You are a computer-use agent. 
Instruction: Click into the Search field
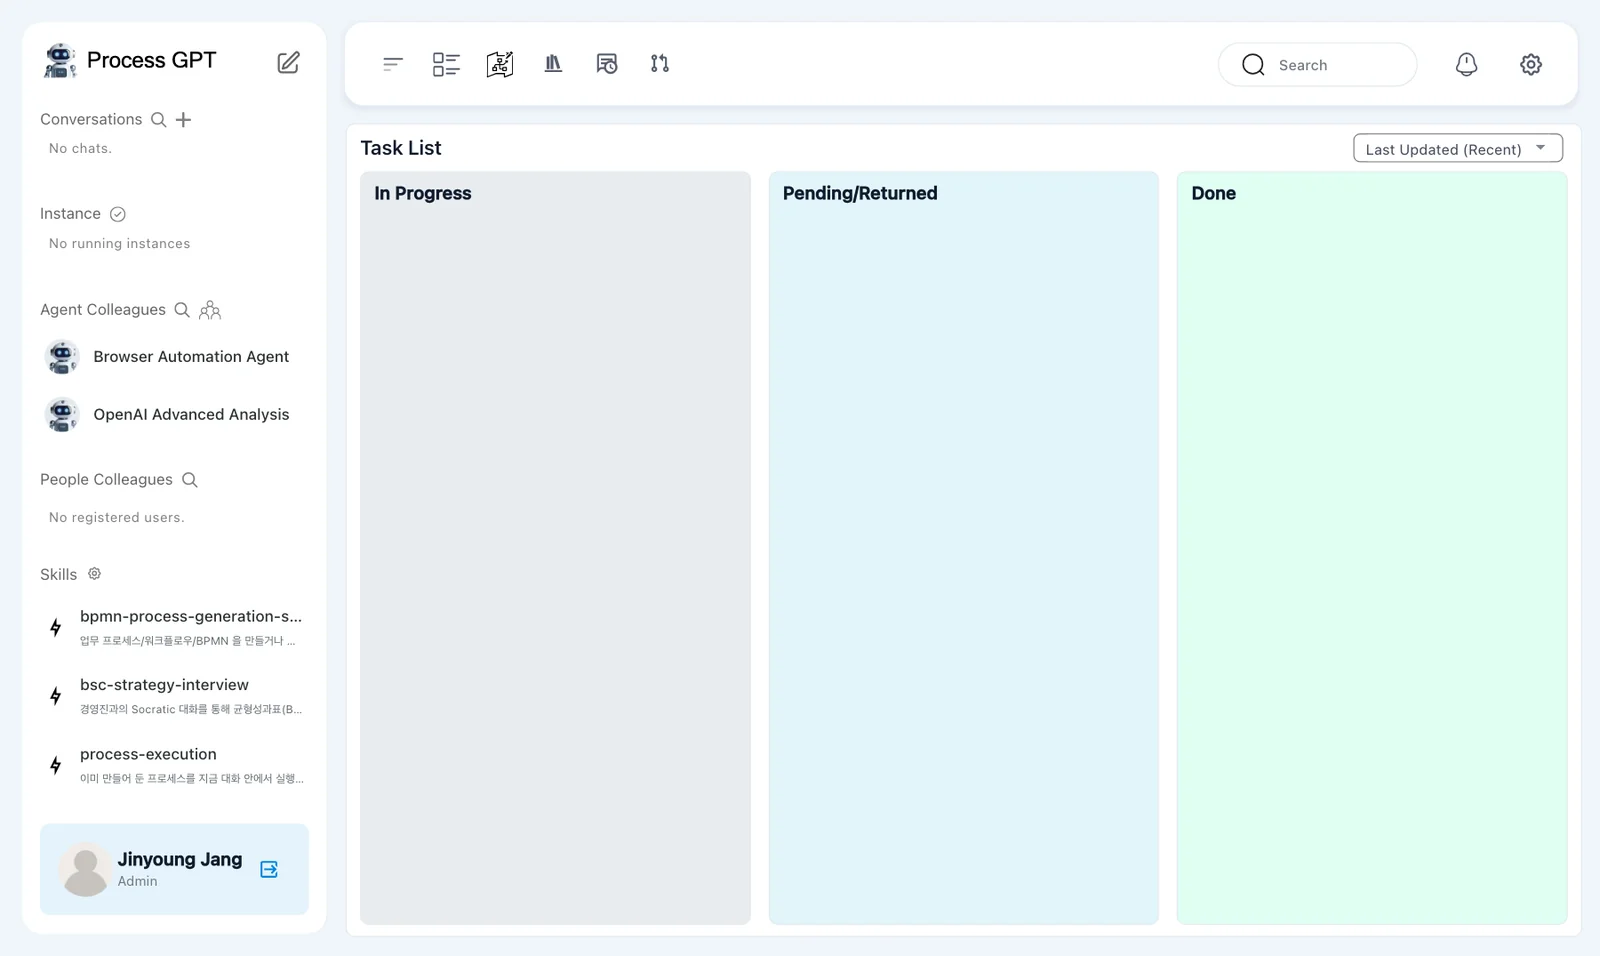point(1317,65)
